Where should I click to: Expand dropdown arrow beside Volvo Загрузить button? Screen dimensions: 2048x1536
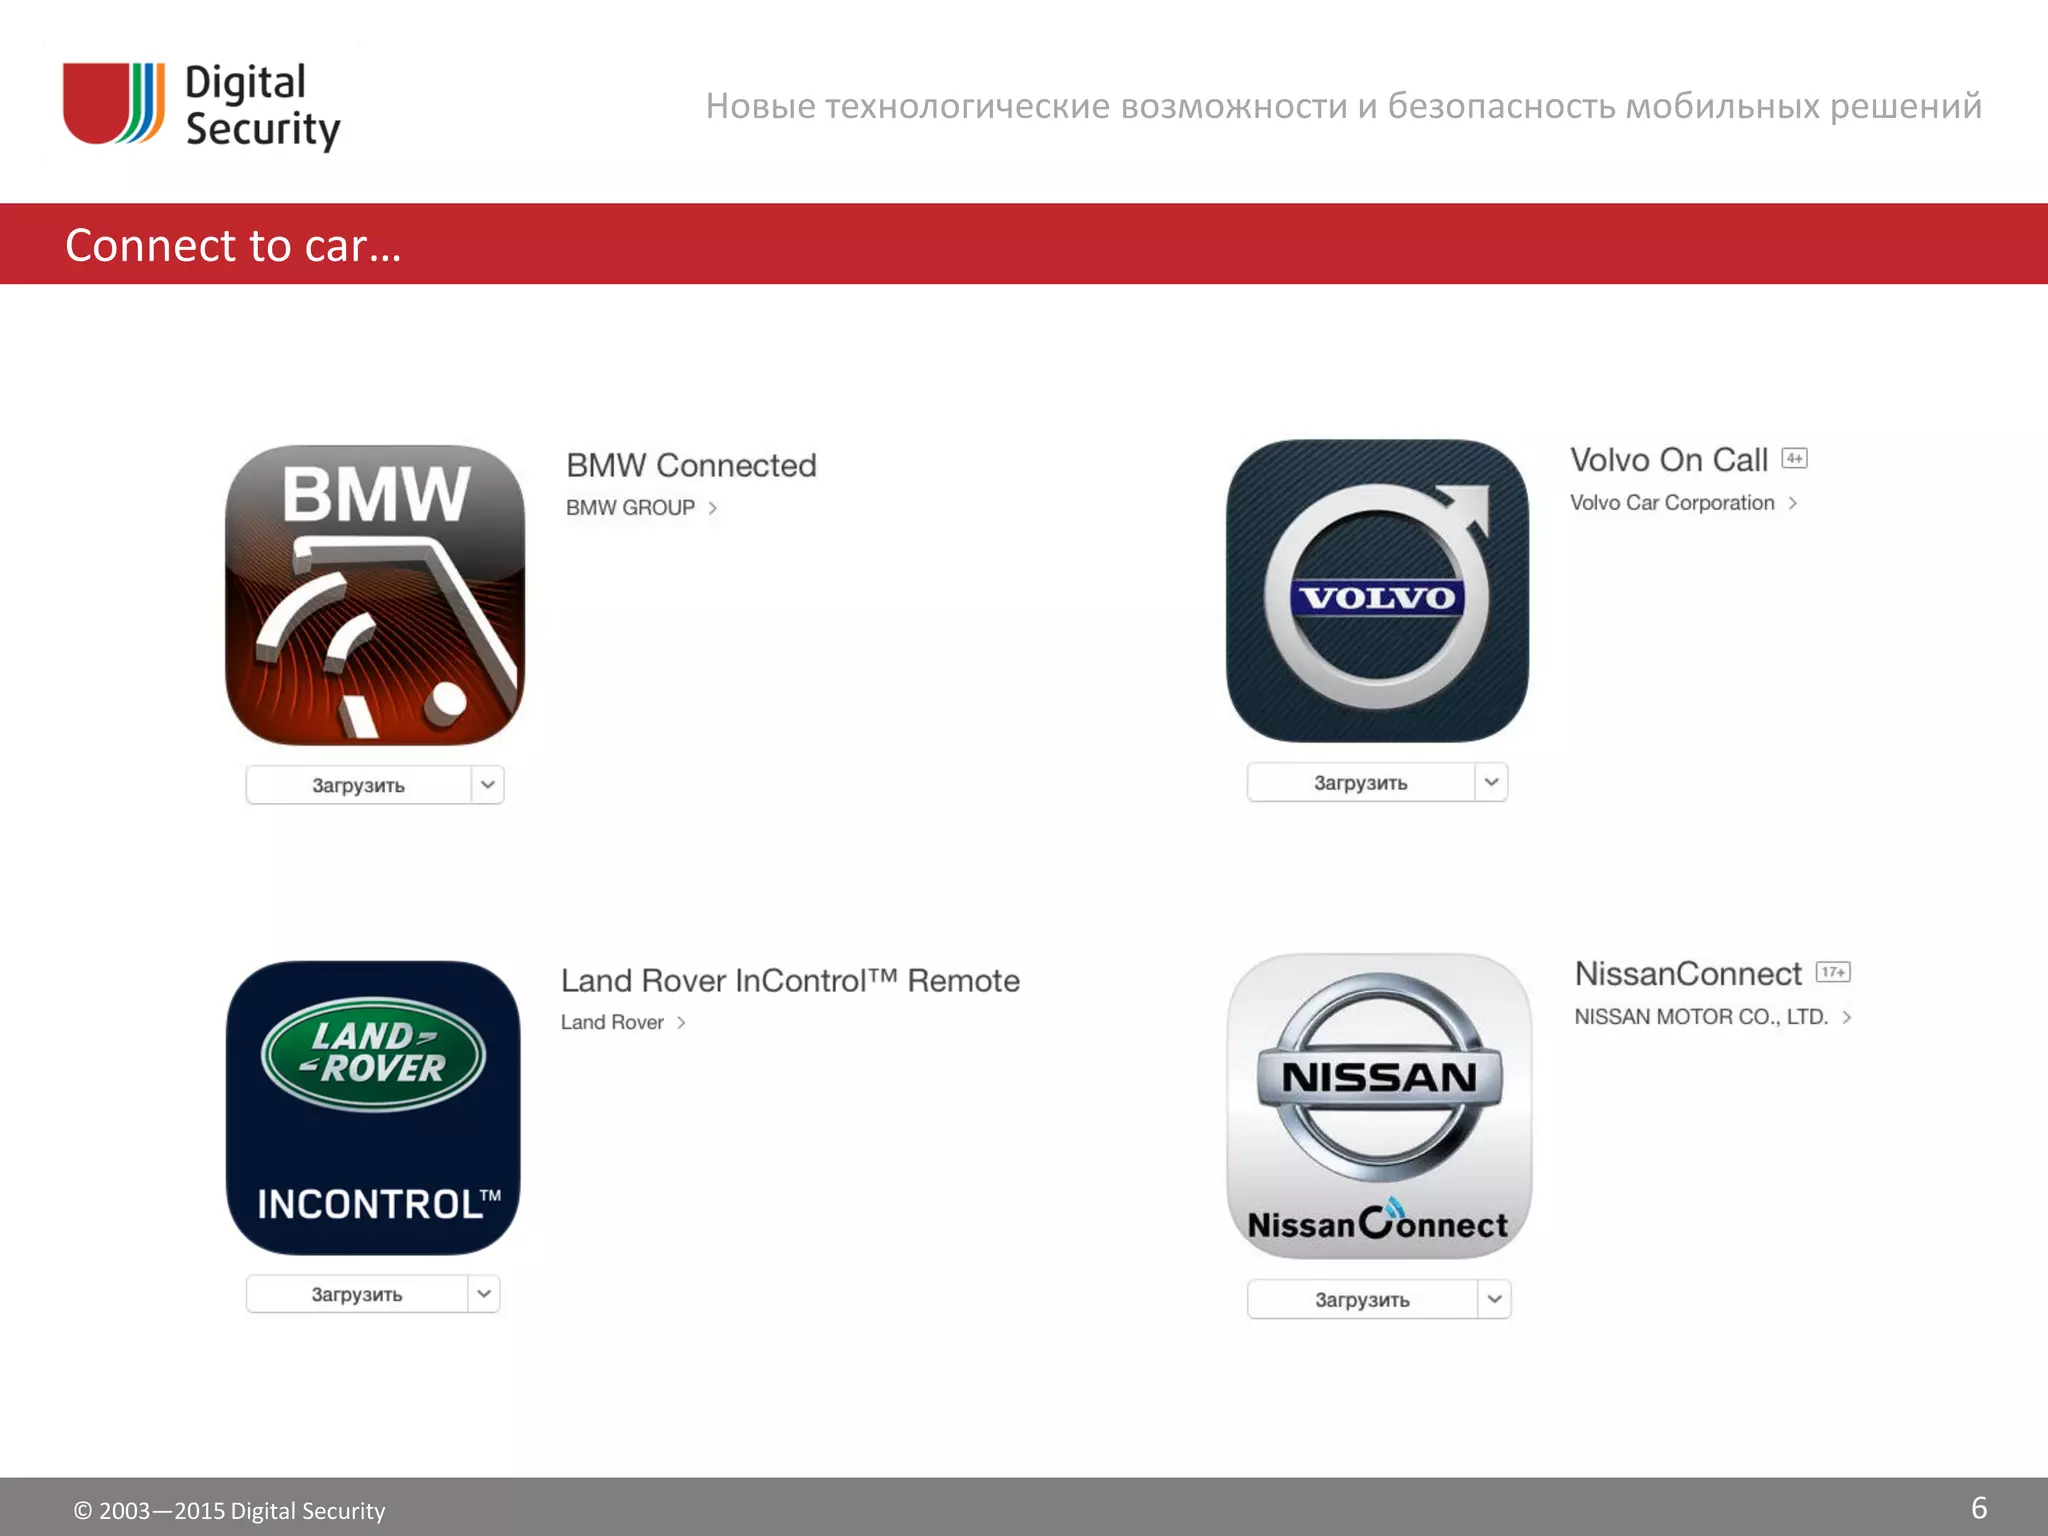point(1491,782)
